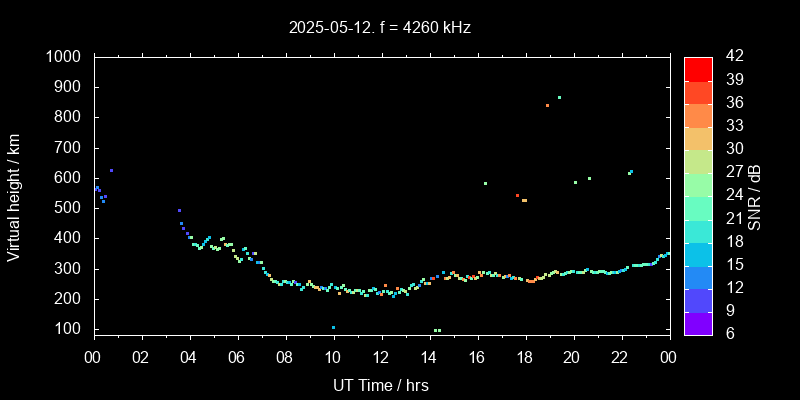Click the '42' label on the SNR colorbar
This screenshot has width=800, height=400.
pyautogui.click(x=731, y=57)
